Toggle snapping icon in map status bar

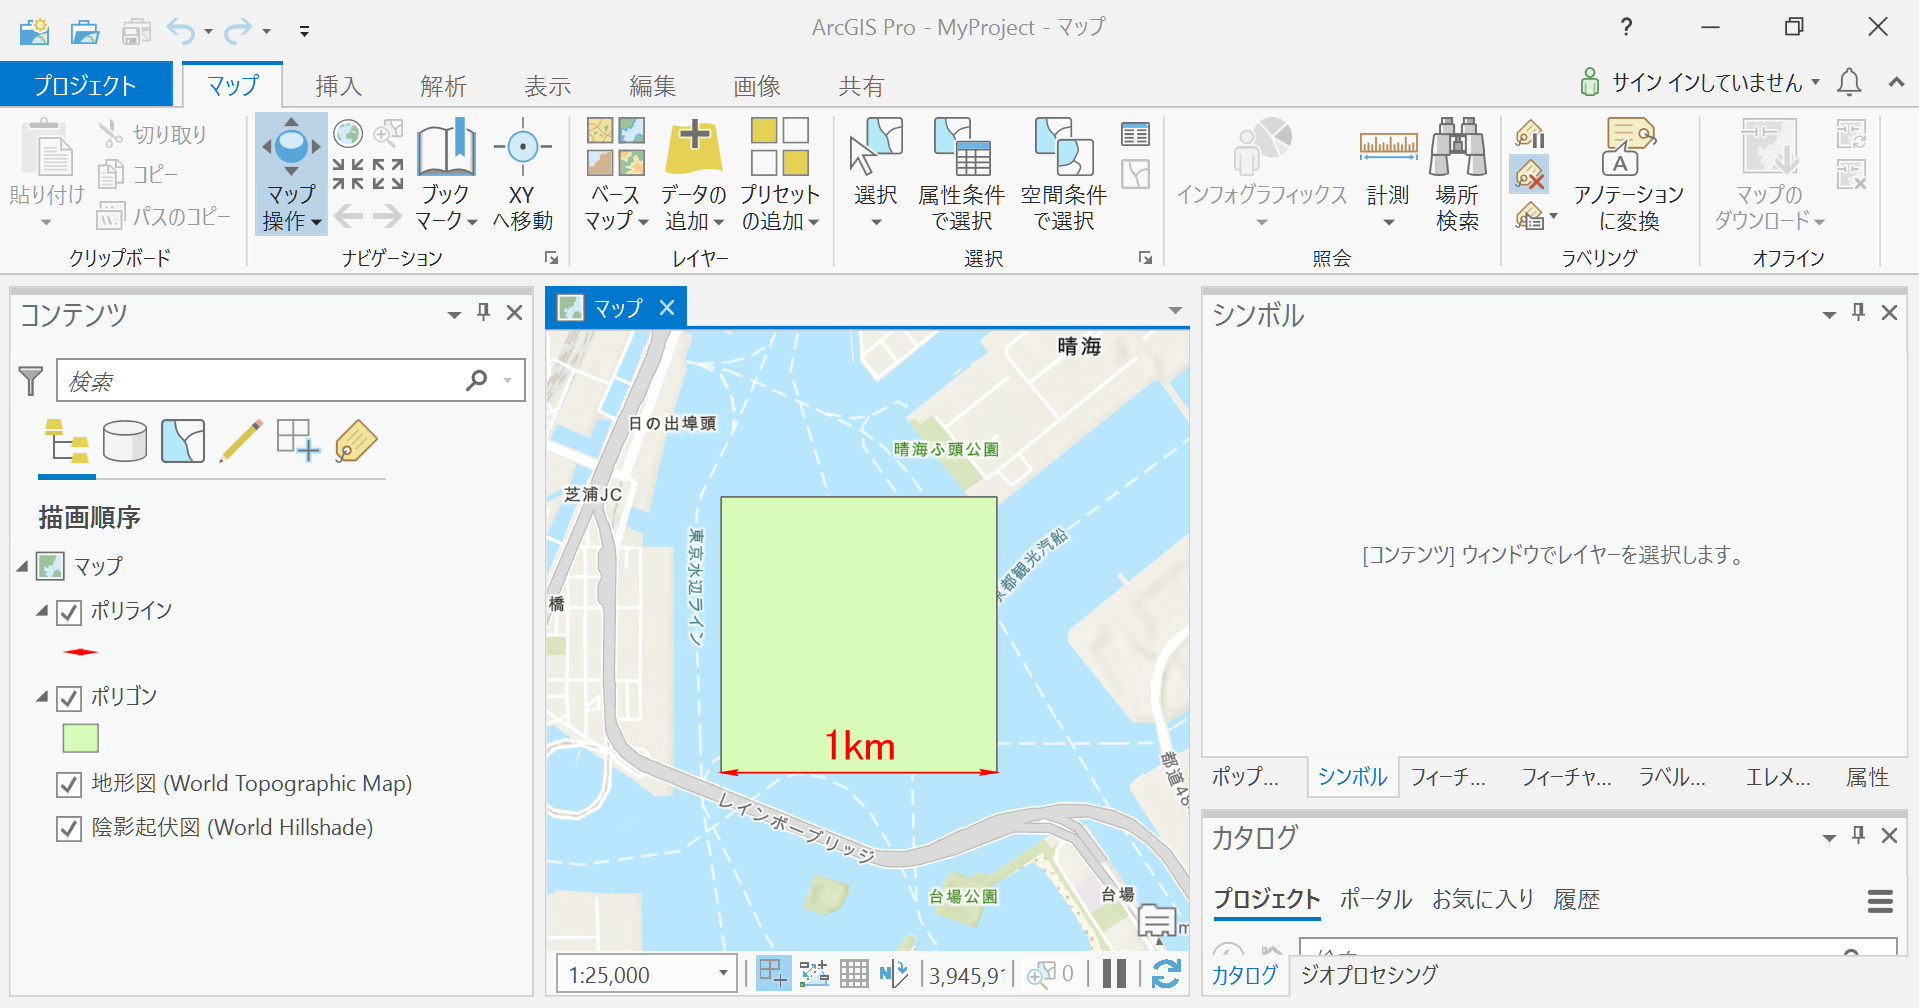773,973
